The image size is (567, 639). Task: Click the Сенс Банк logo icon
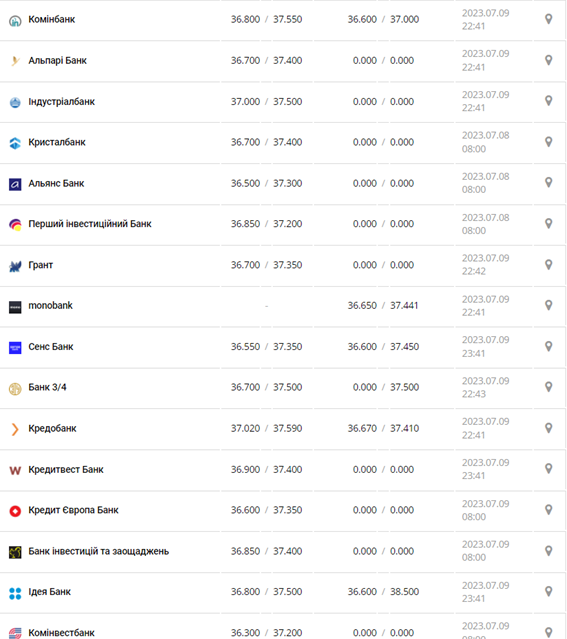click(x=15, y=348)
